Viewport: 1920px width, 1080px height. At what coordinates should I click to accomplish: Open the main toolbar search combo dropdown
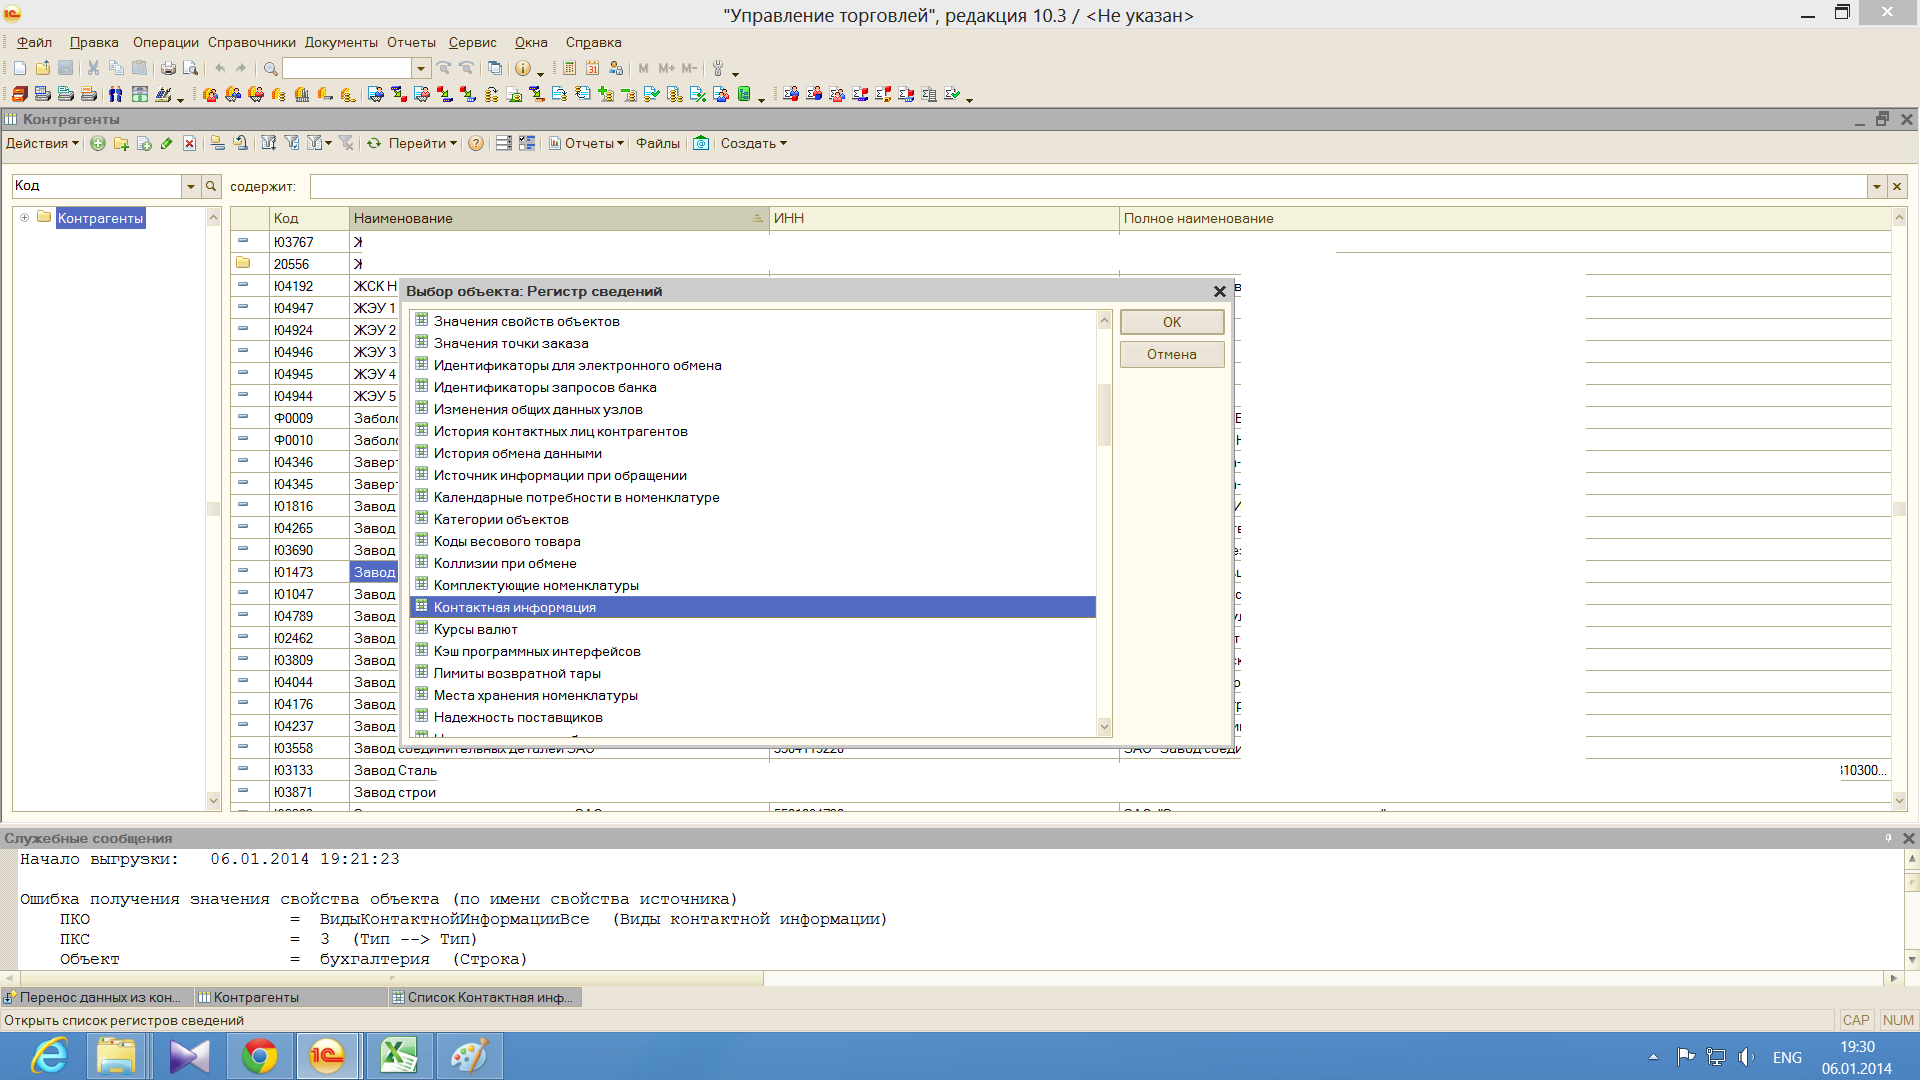tap(420, 68)
